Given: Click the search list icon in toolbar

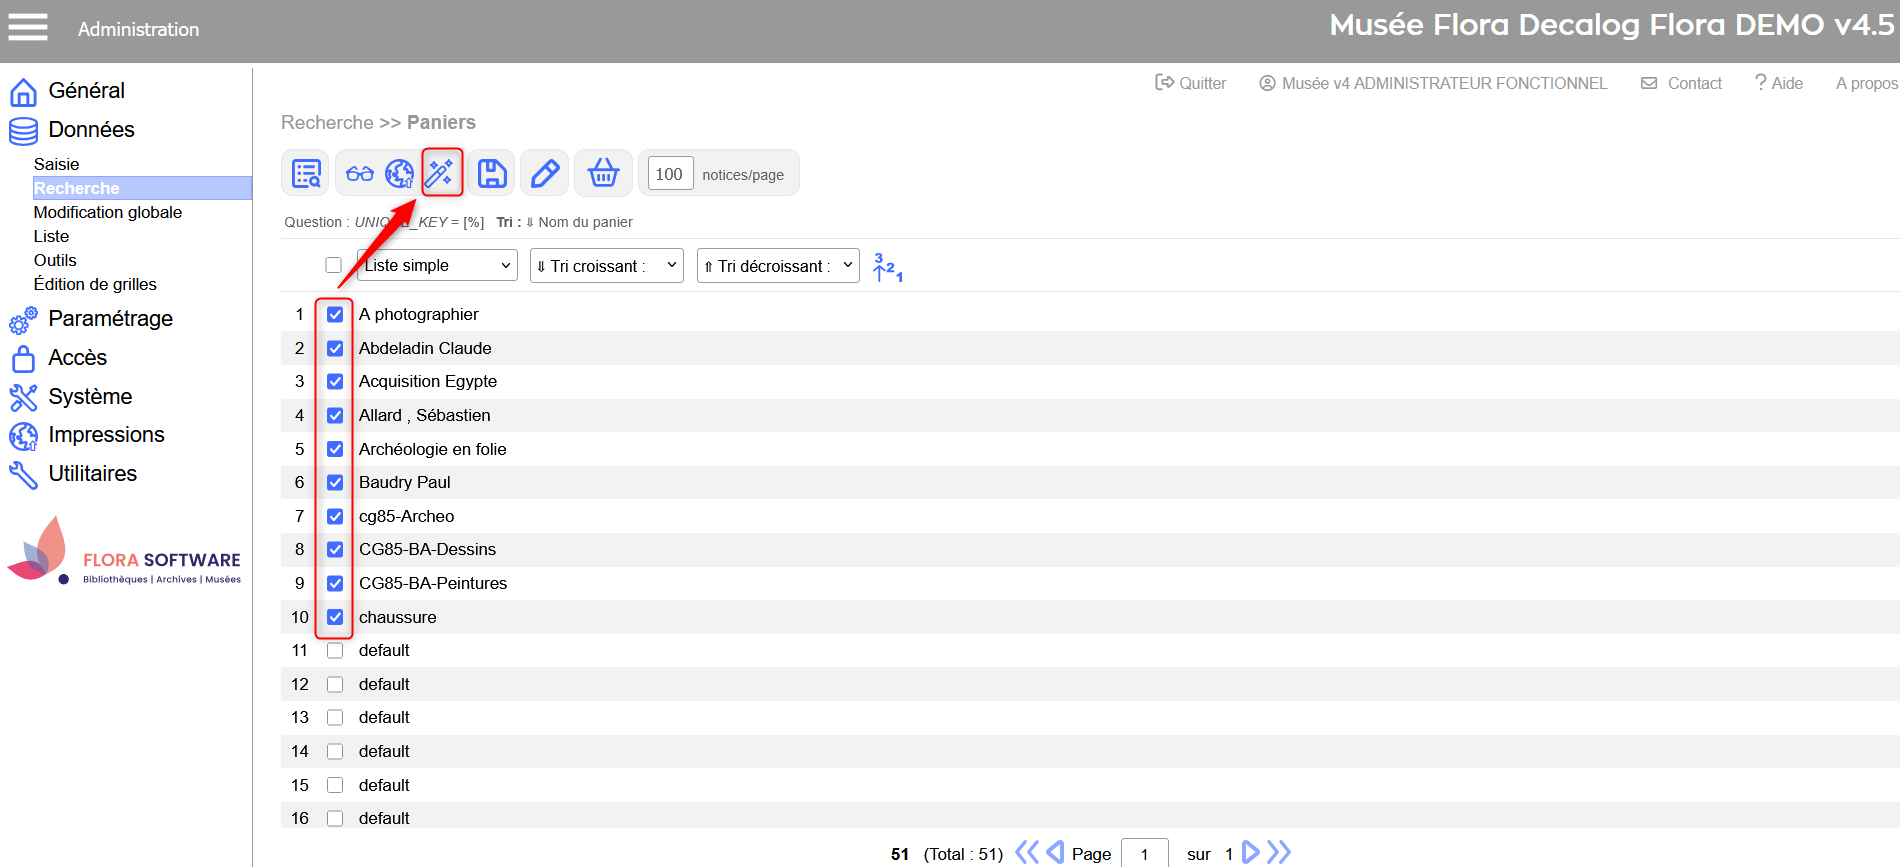Looking at the screenshot, I should (306, 173).
